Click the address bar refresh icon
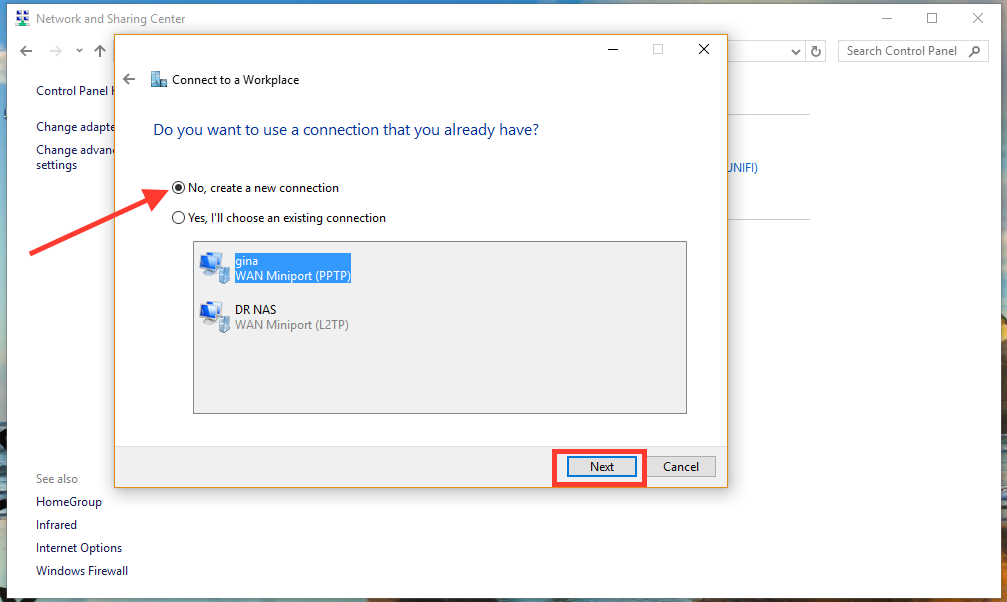 pyautogui.click(x=816, y=51)
